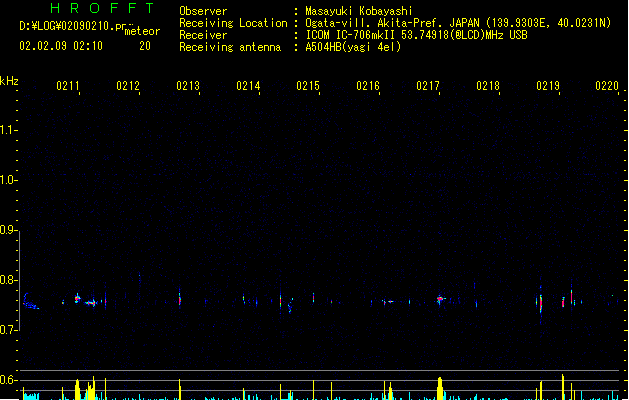Click the tall yellow intensity bar below 0217
Image resolution: width=629 pixels, height=400 pixels.
pos(440,388)
